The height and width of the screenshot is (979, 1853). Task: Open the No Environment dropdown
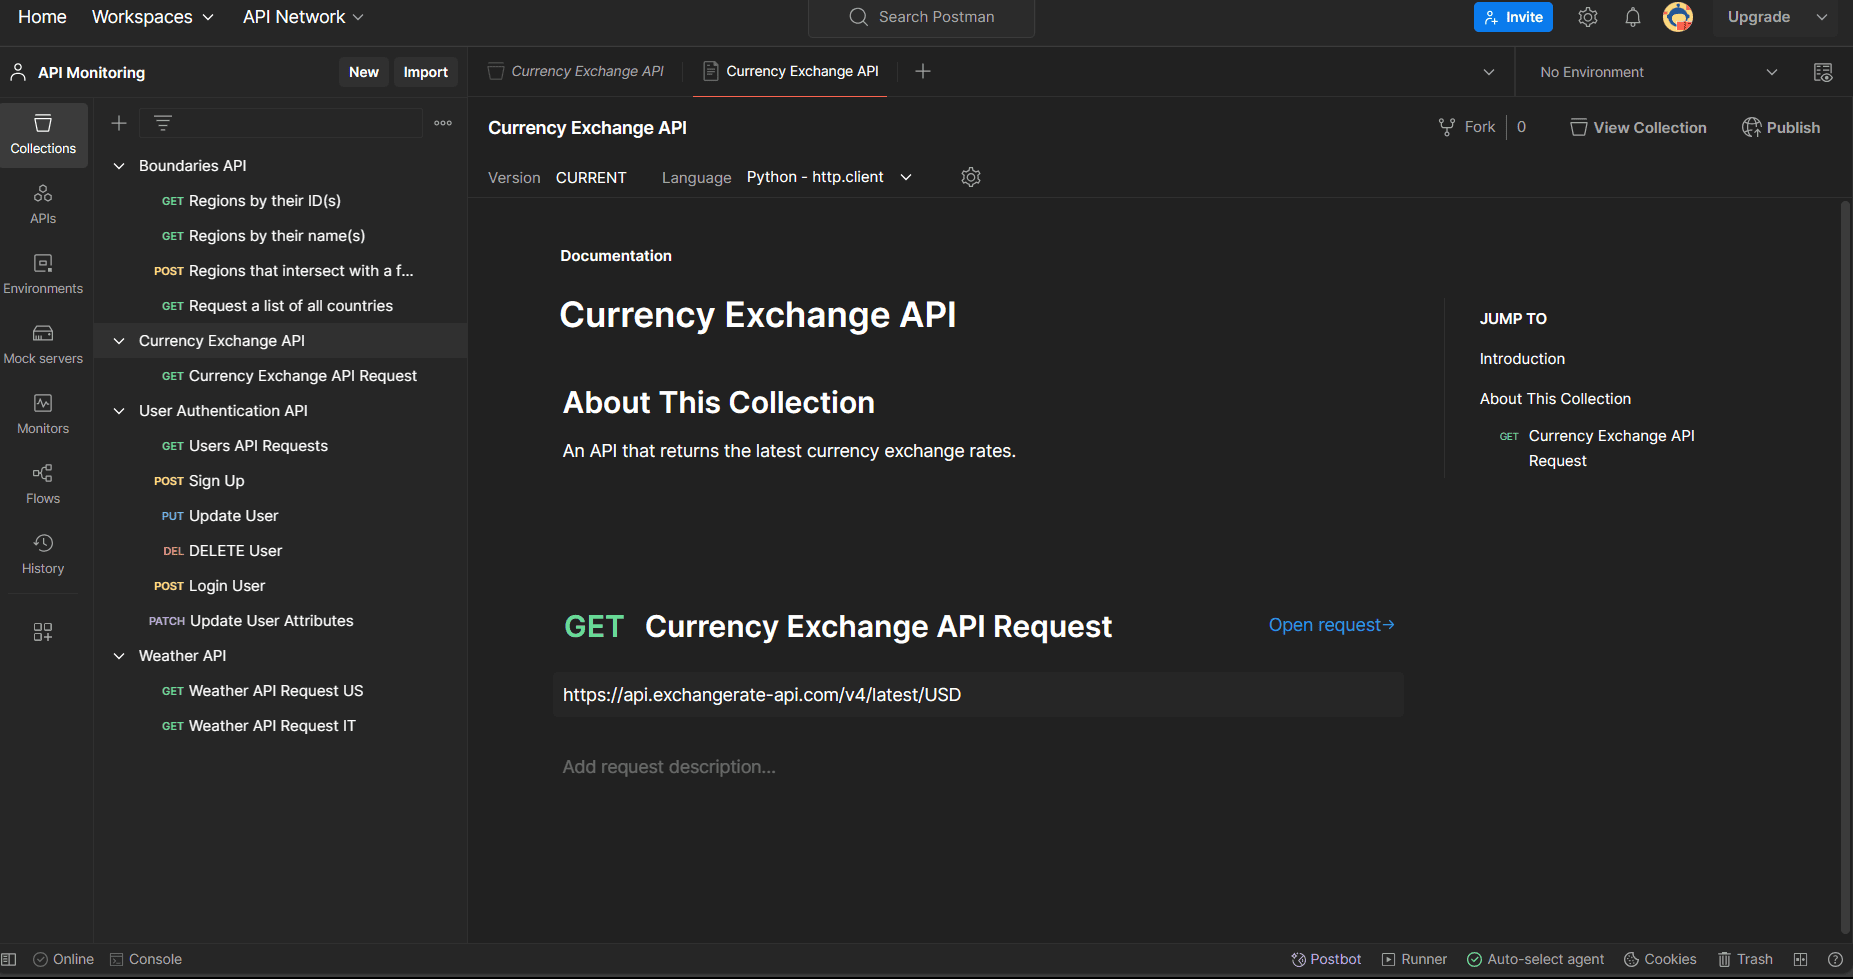(x=1658, y=72)
